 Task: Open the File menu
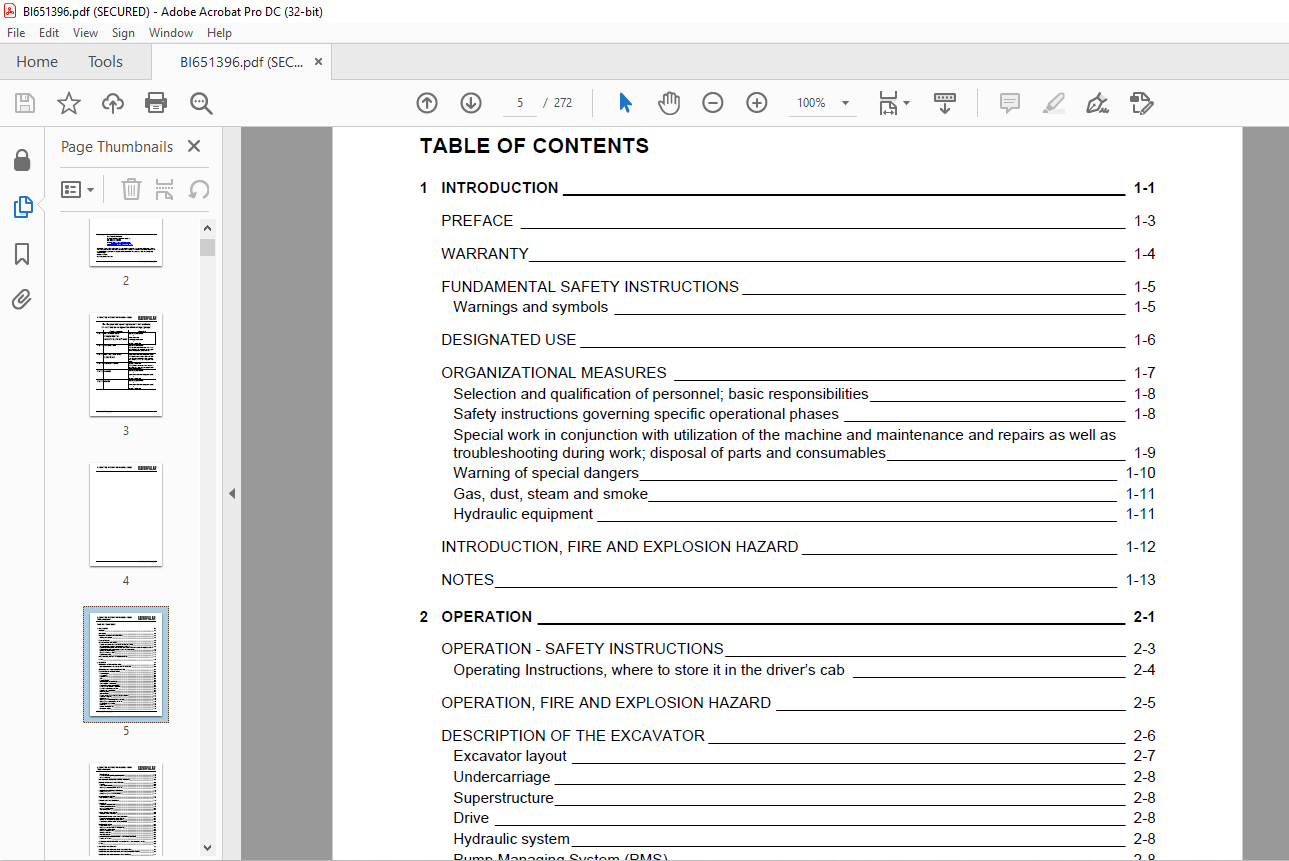(16, 33)
